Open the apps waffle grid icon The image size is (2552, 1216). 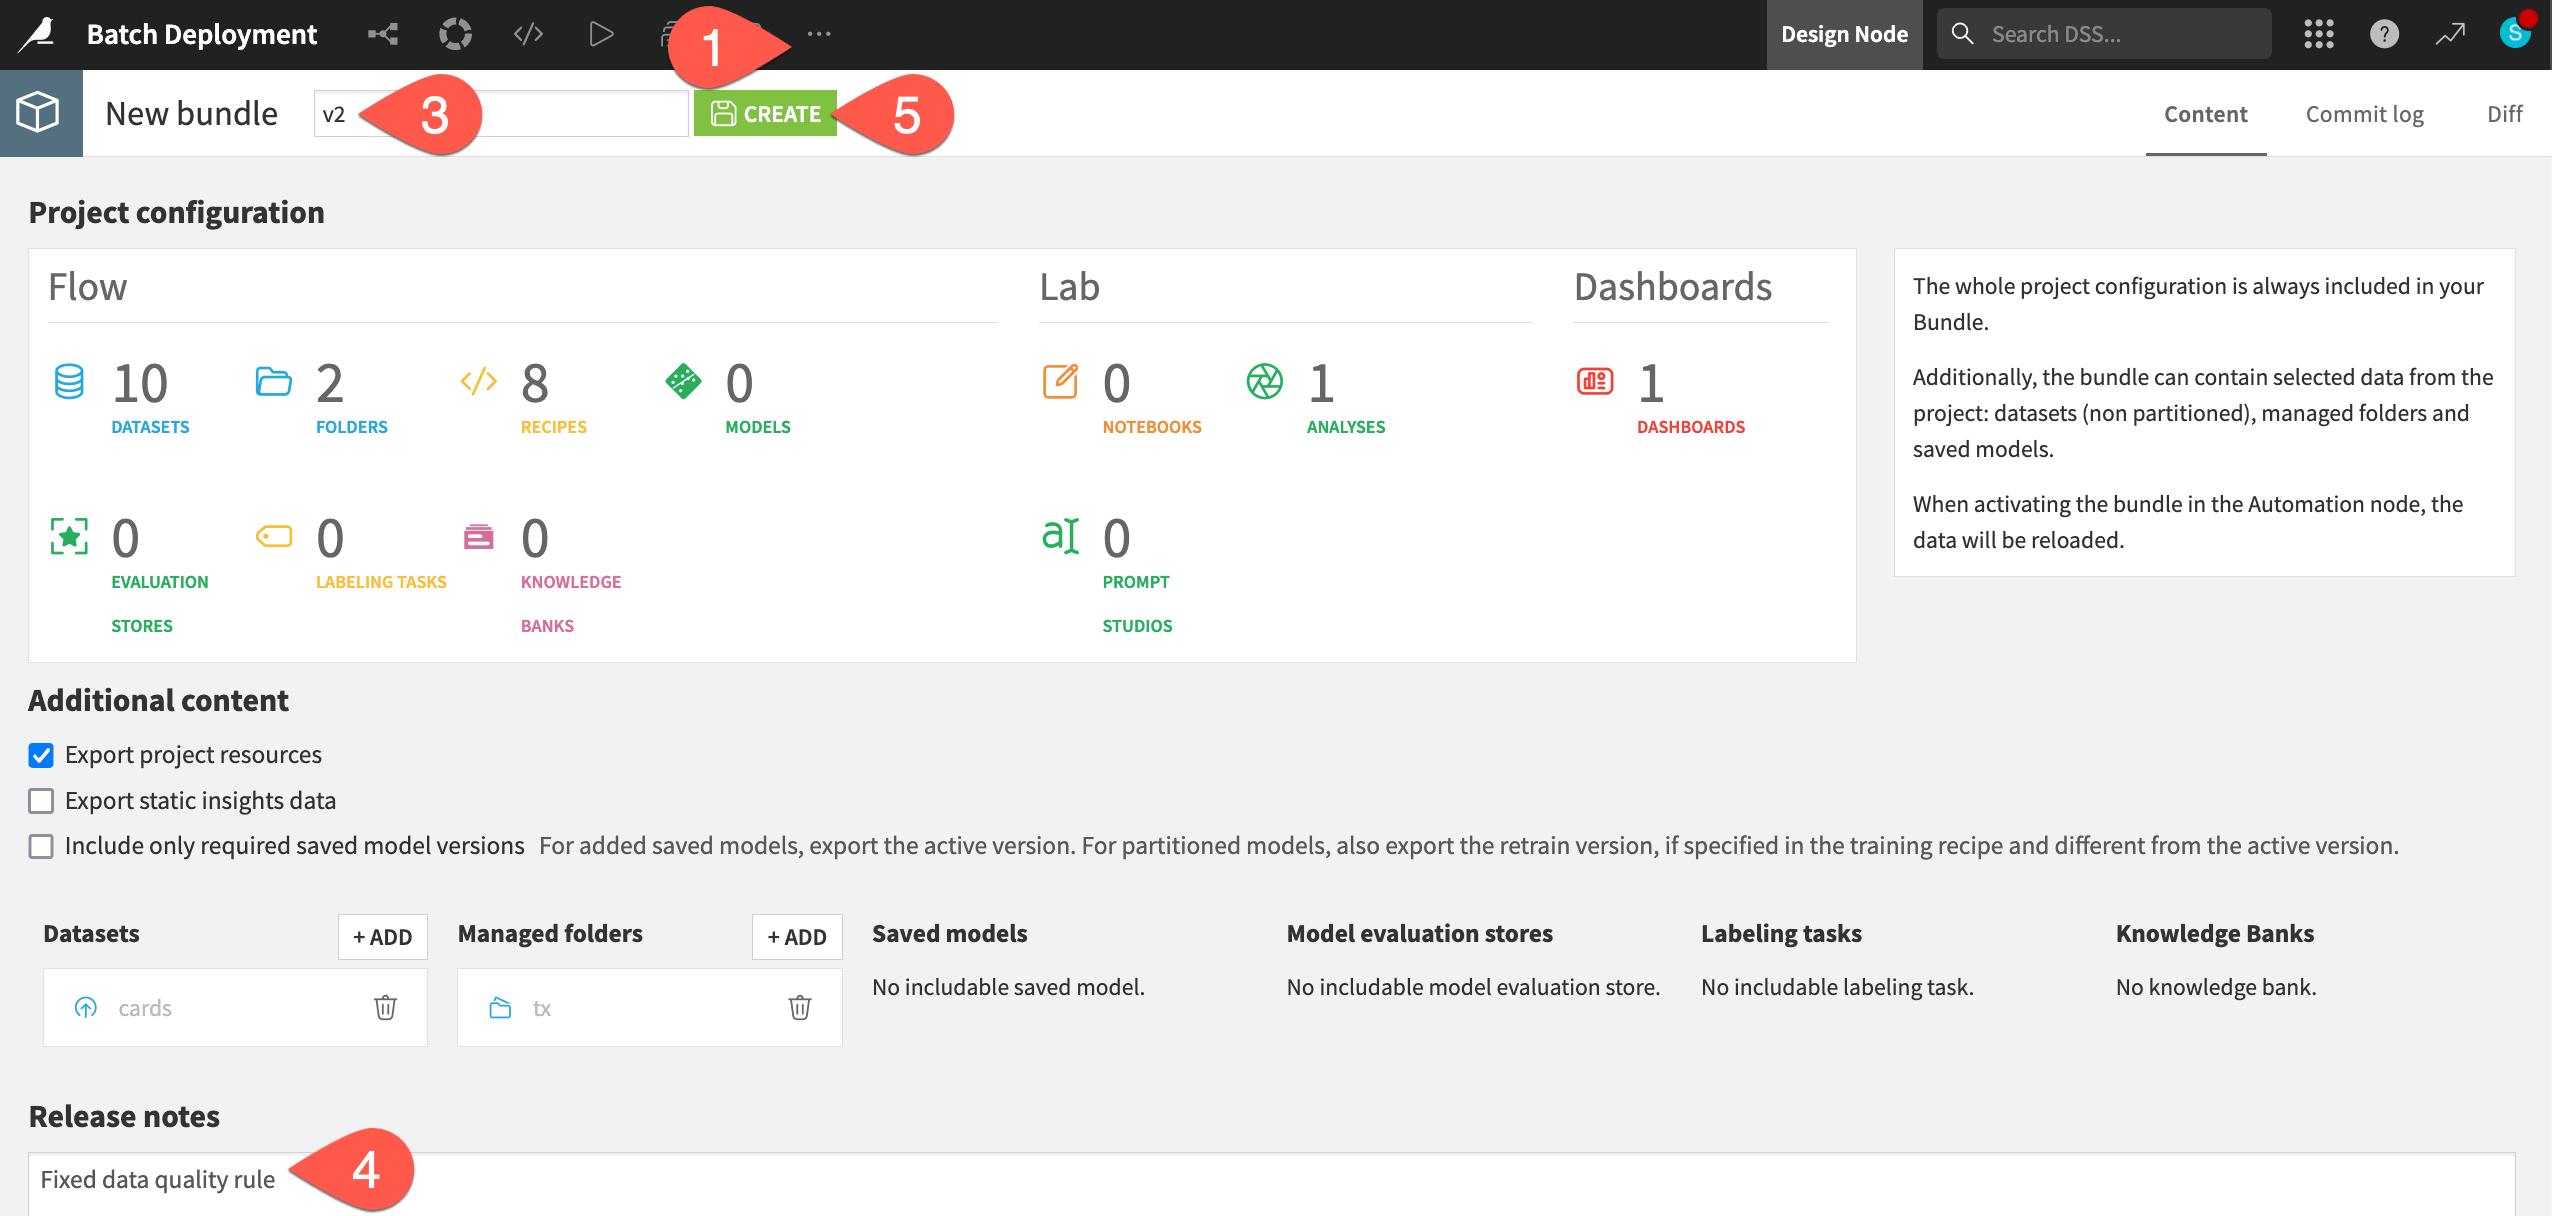click(x=2318, y=33)
